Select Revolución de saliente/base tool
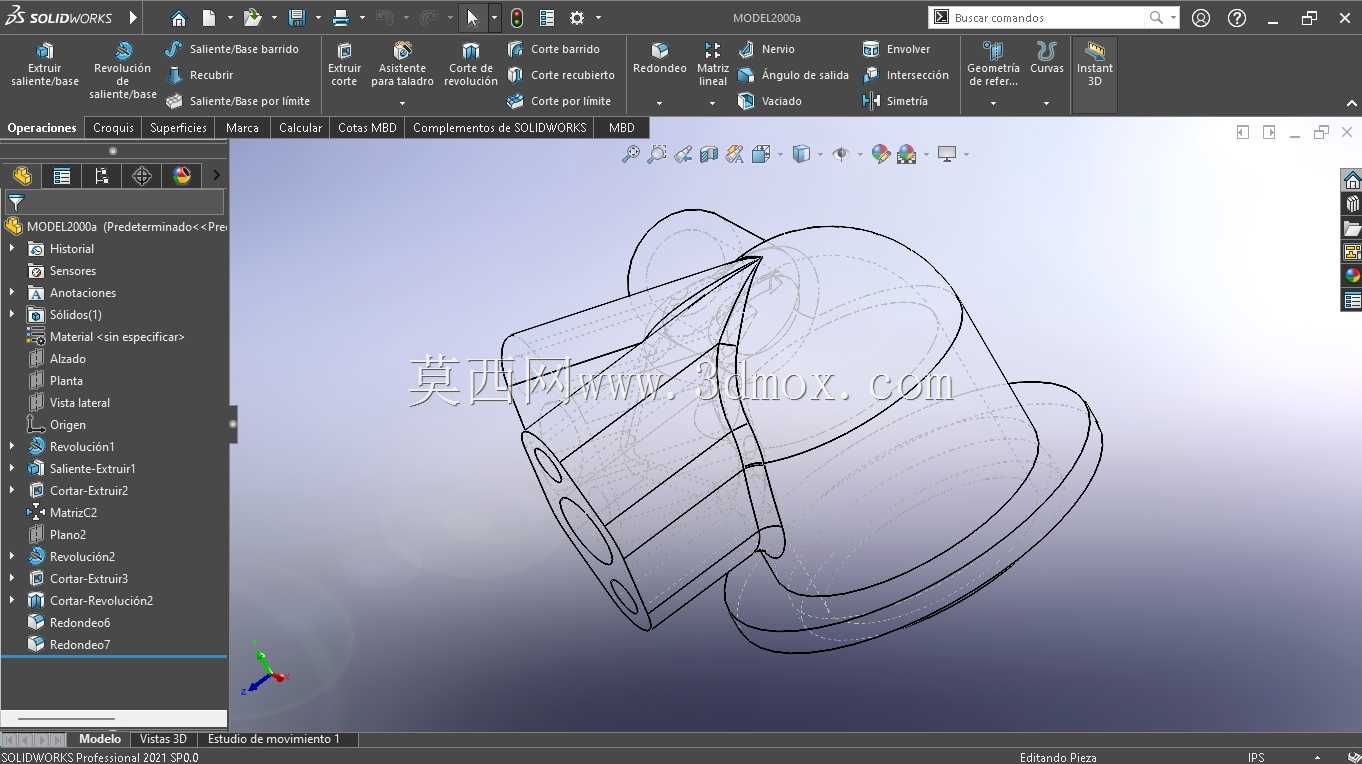Viewport: 1362px width, 764px height. point(122,71)
